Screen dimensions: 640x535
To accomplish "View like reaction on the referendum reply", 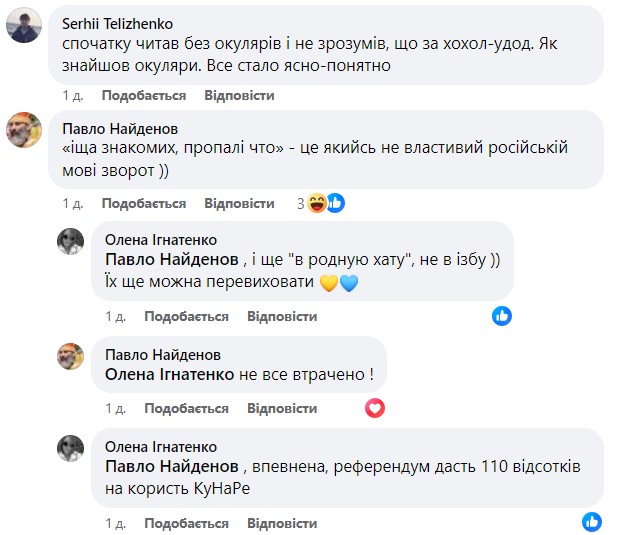I will 592,522.
